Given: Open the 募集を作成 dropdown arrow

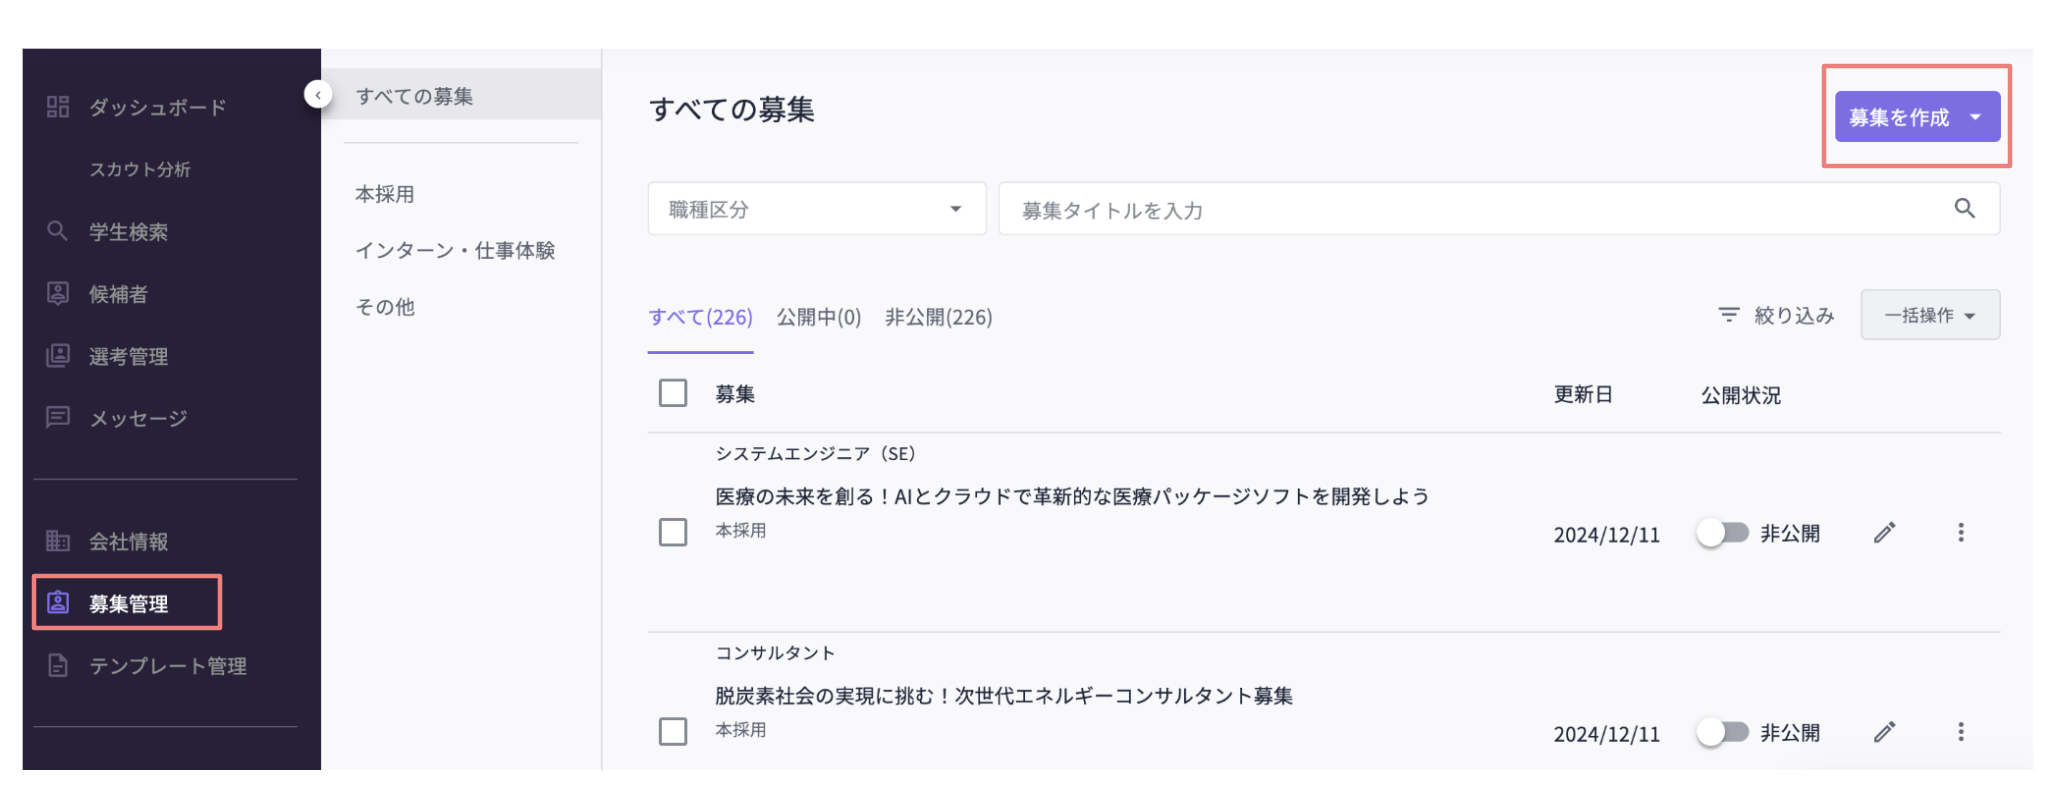Looking at the screenshot, I should (1974, 116).
